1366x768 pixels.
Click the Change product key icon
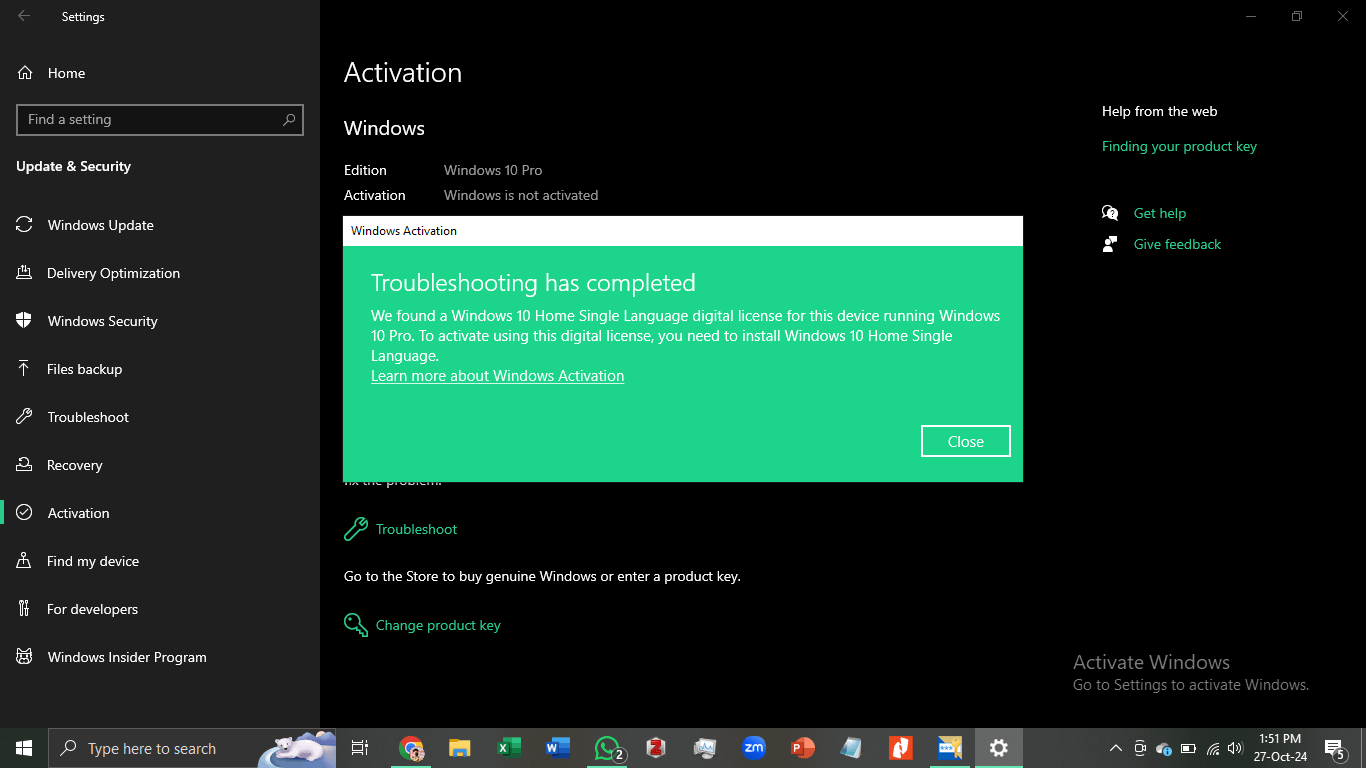[x=355, y=625]
